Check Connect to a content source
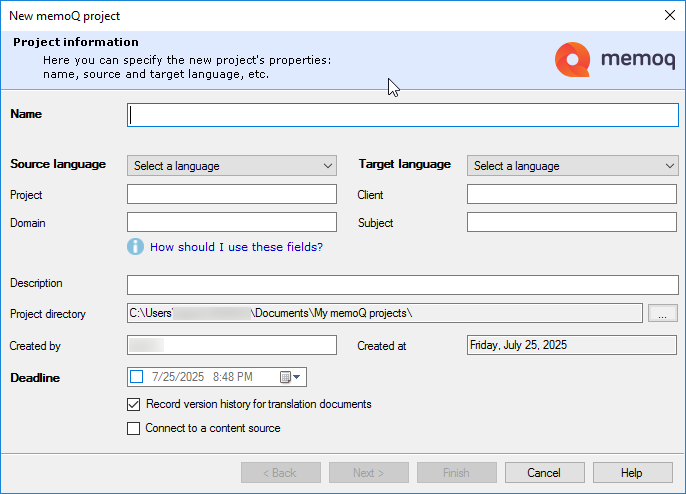The image size is (686, 494). 134,429
